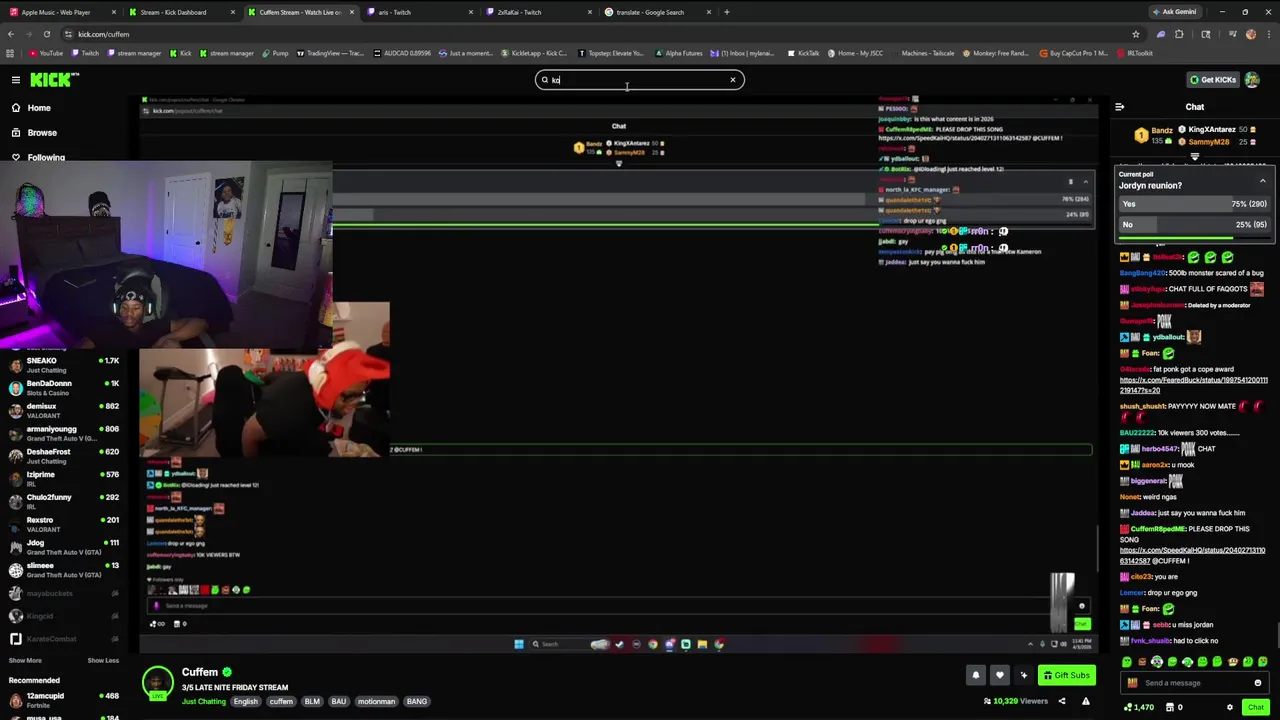Click the 1,470 KICKs balance

[x=1140, y=708]
